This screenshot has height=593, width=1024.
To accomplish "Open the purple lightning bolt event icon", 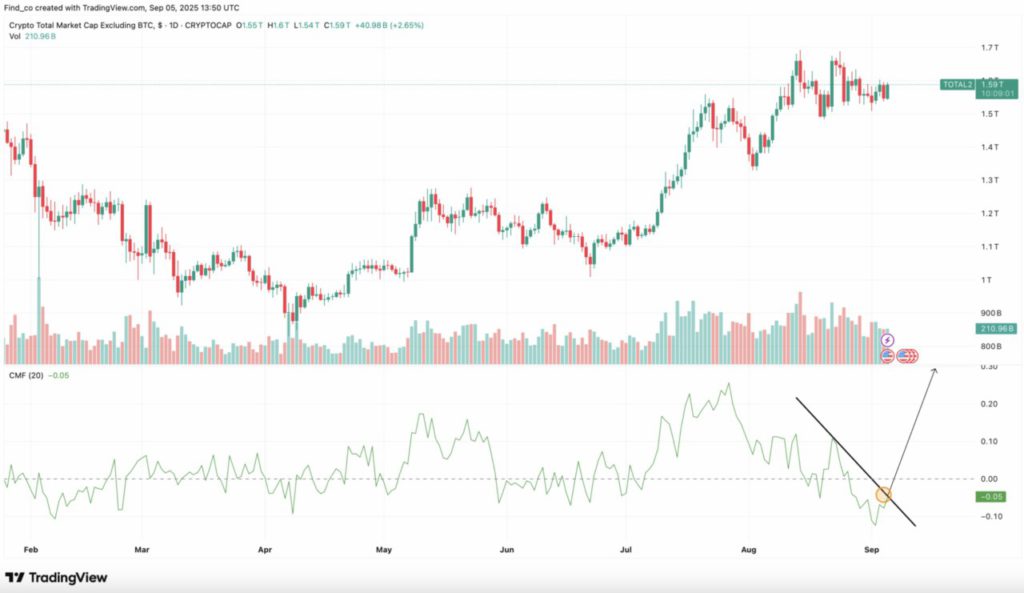I will 886,341.
